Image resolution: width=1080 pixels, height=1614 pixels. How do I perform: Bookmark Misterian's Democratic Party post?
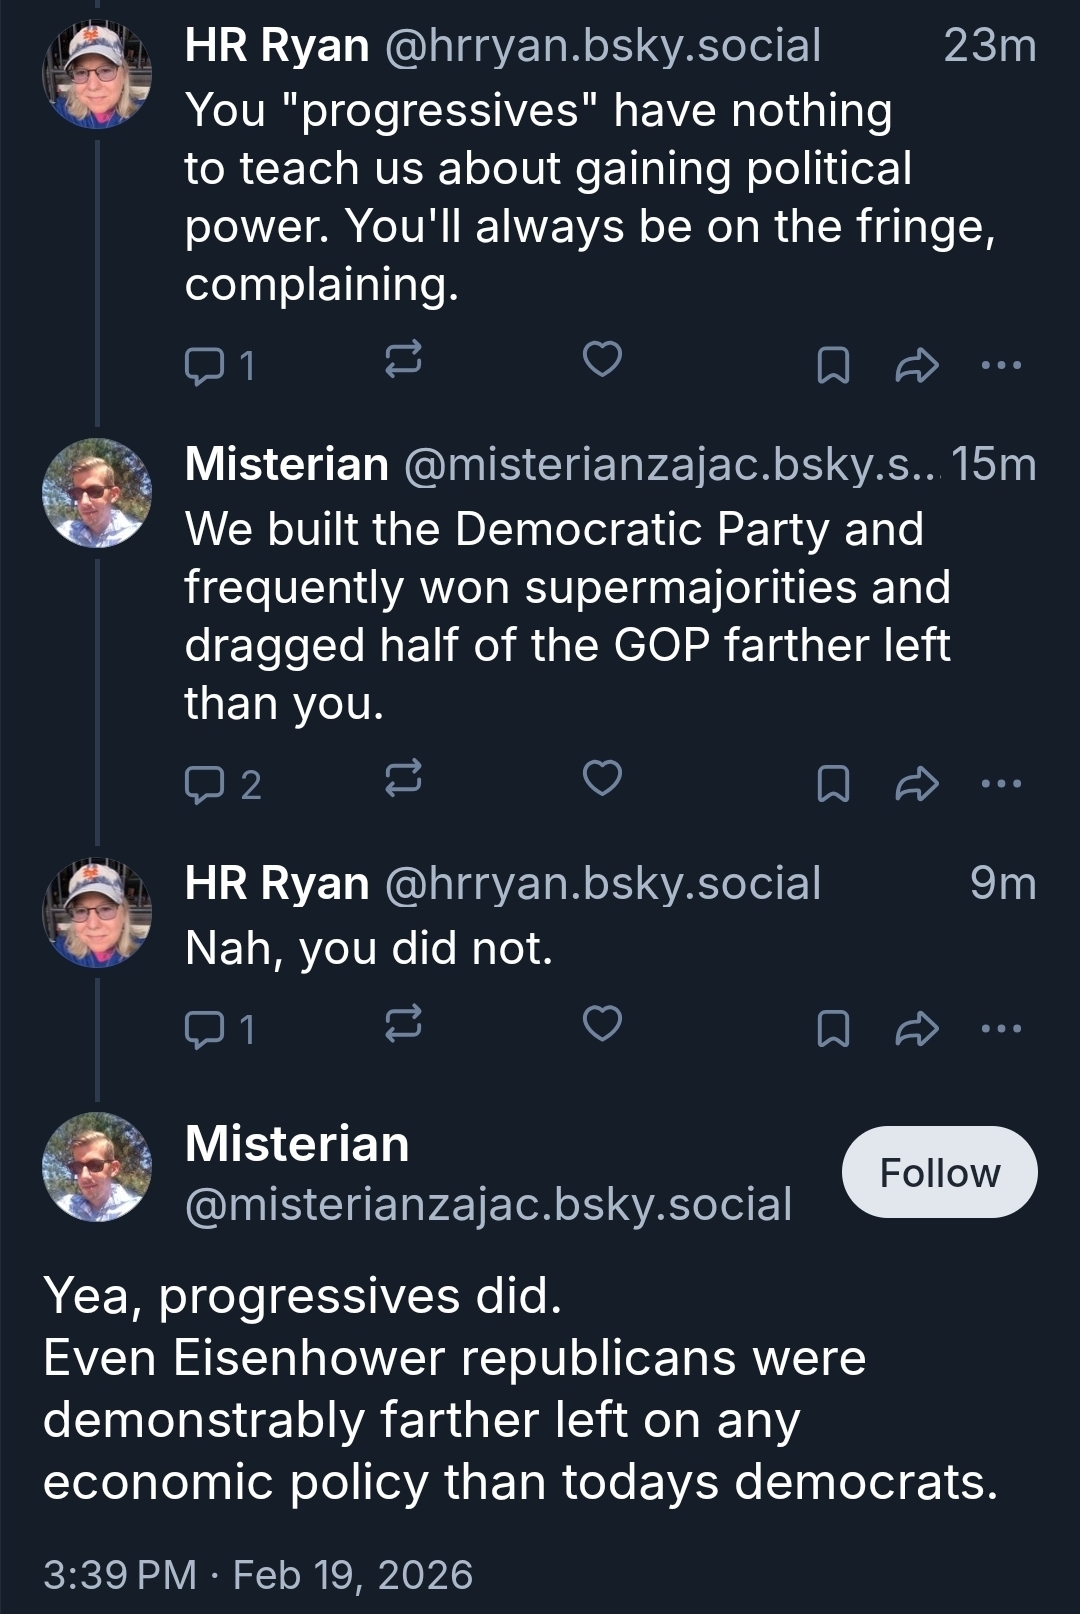[833, 784]
